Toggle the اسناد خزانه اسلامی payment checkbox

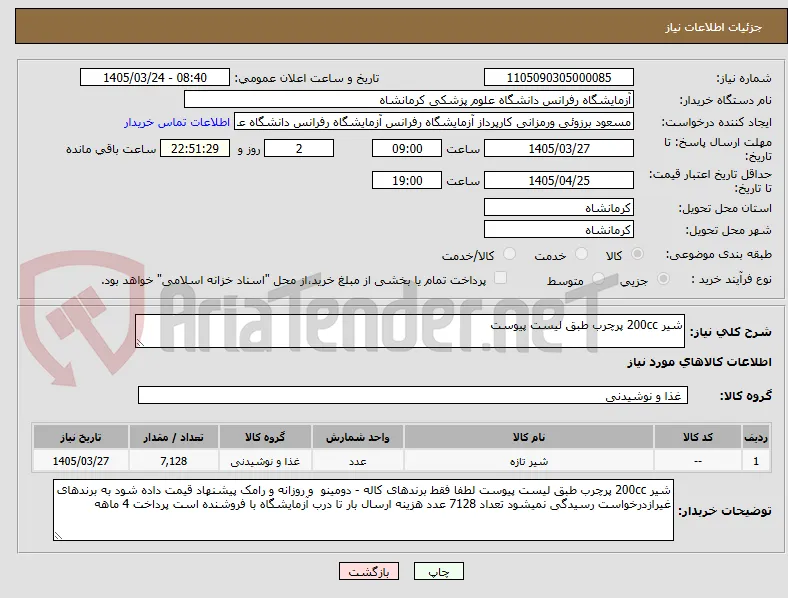(x=501, y=278)
